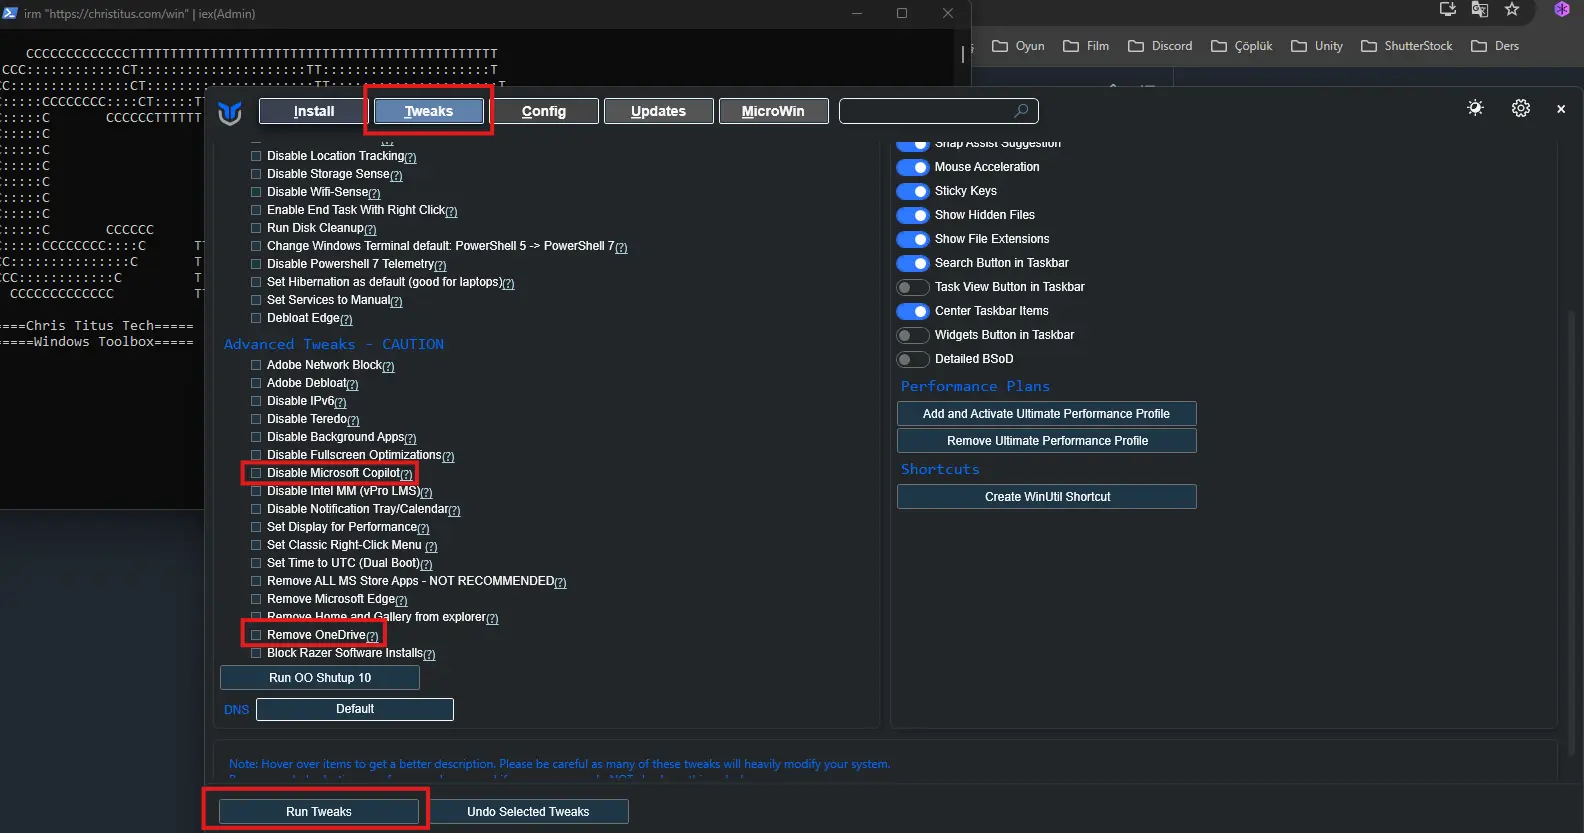Click Remove OneDrive help (?) link
Viewport: 1584px width, 833px height.
pyautogui.click(x=373, y=636)
